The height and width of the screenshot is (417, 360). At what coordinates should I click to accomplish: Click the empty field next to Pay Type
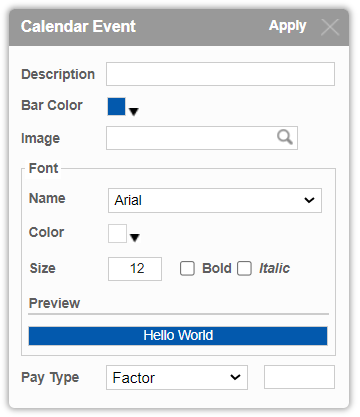tap(299, 377)
